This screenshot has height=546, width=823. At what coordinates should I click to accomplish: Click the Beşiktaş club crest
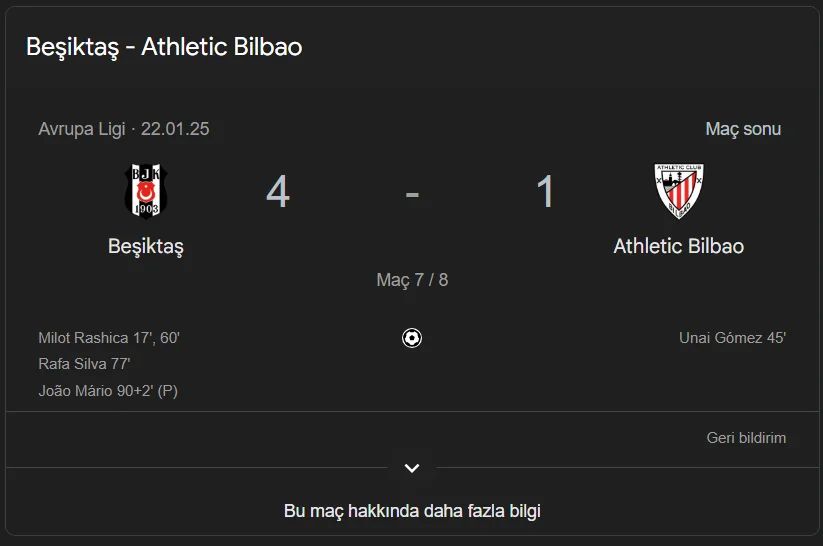(146, 190)
